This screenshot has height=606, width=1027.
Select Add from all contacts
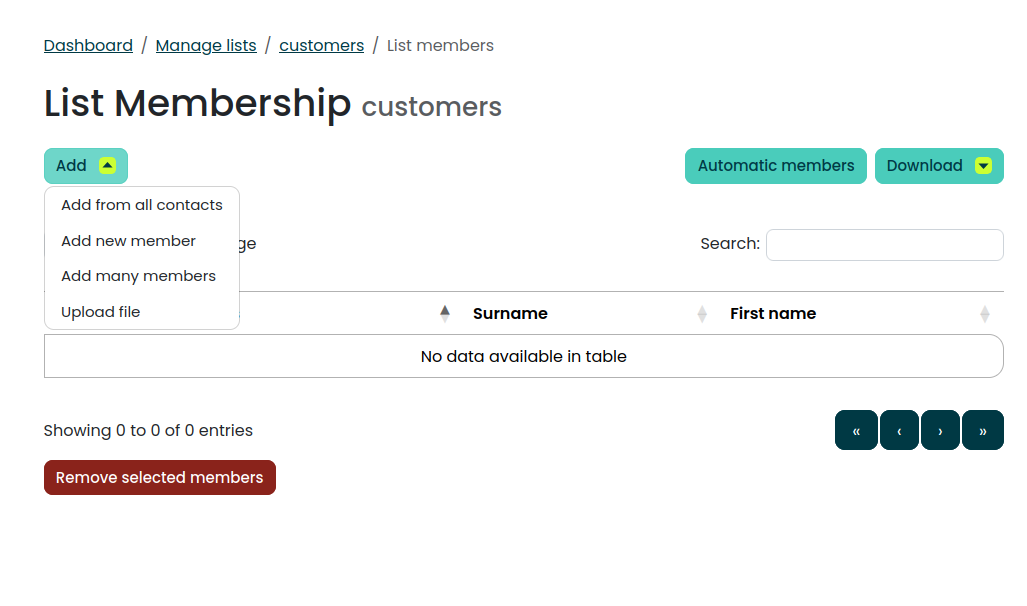click(x=142, y=205)
